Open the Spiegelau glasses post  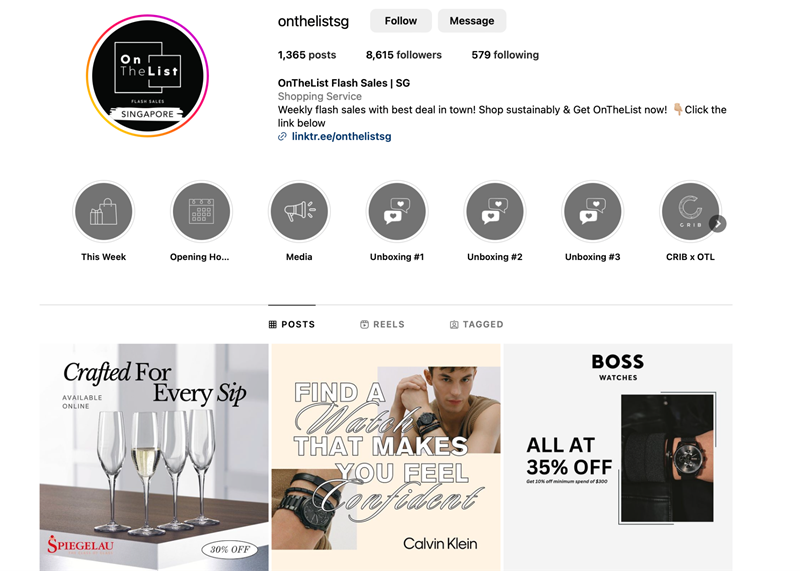154,457
